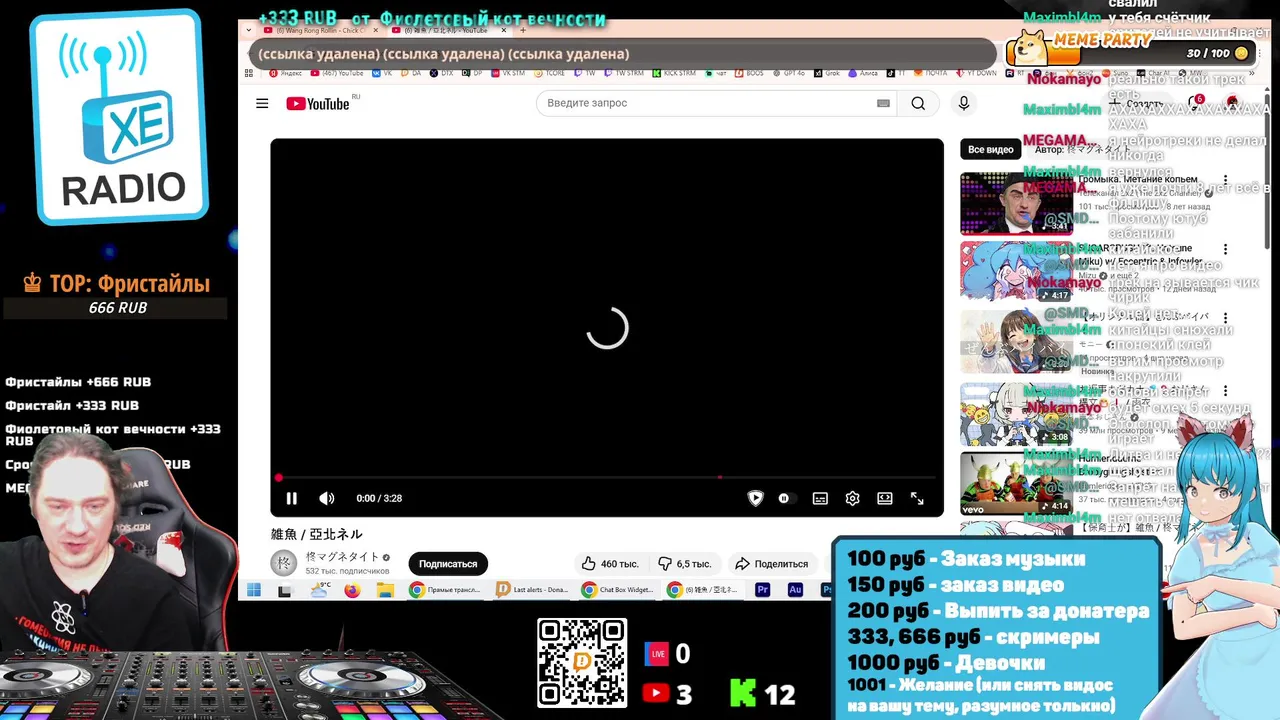Image resolution: width=1280 pixels, height=720 pixels.
Task: Click the magnifier search button
Action: 918,103
